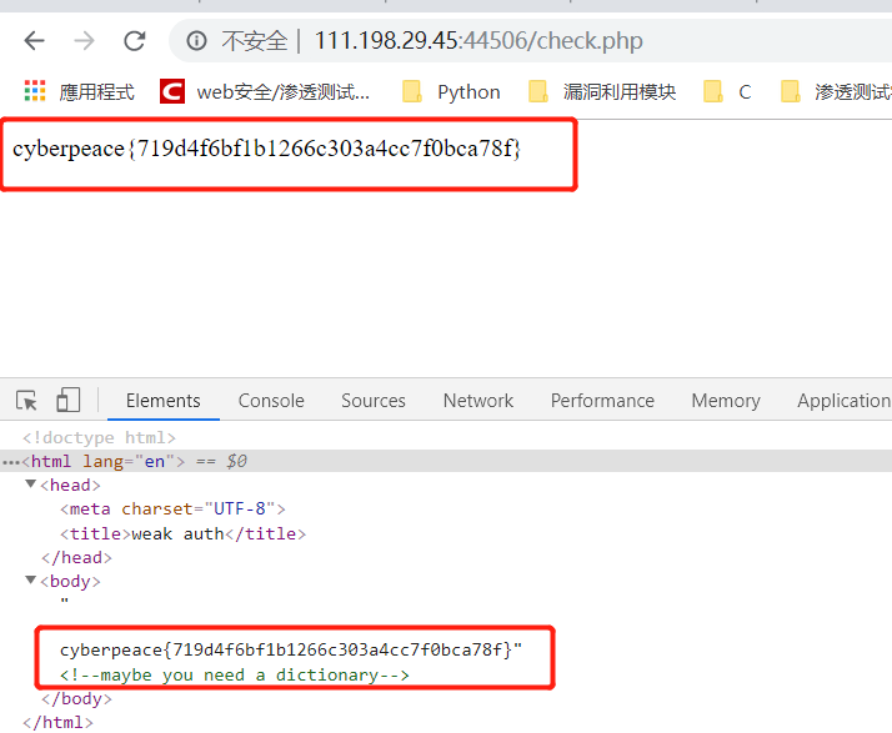Switch to the Console tab
Image resolution: width=892 pixels, height=733 pixels.
(x=271, y=401)
